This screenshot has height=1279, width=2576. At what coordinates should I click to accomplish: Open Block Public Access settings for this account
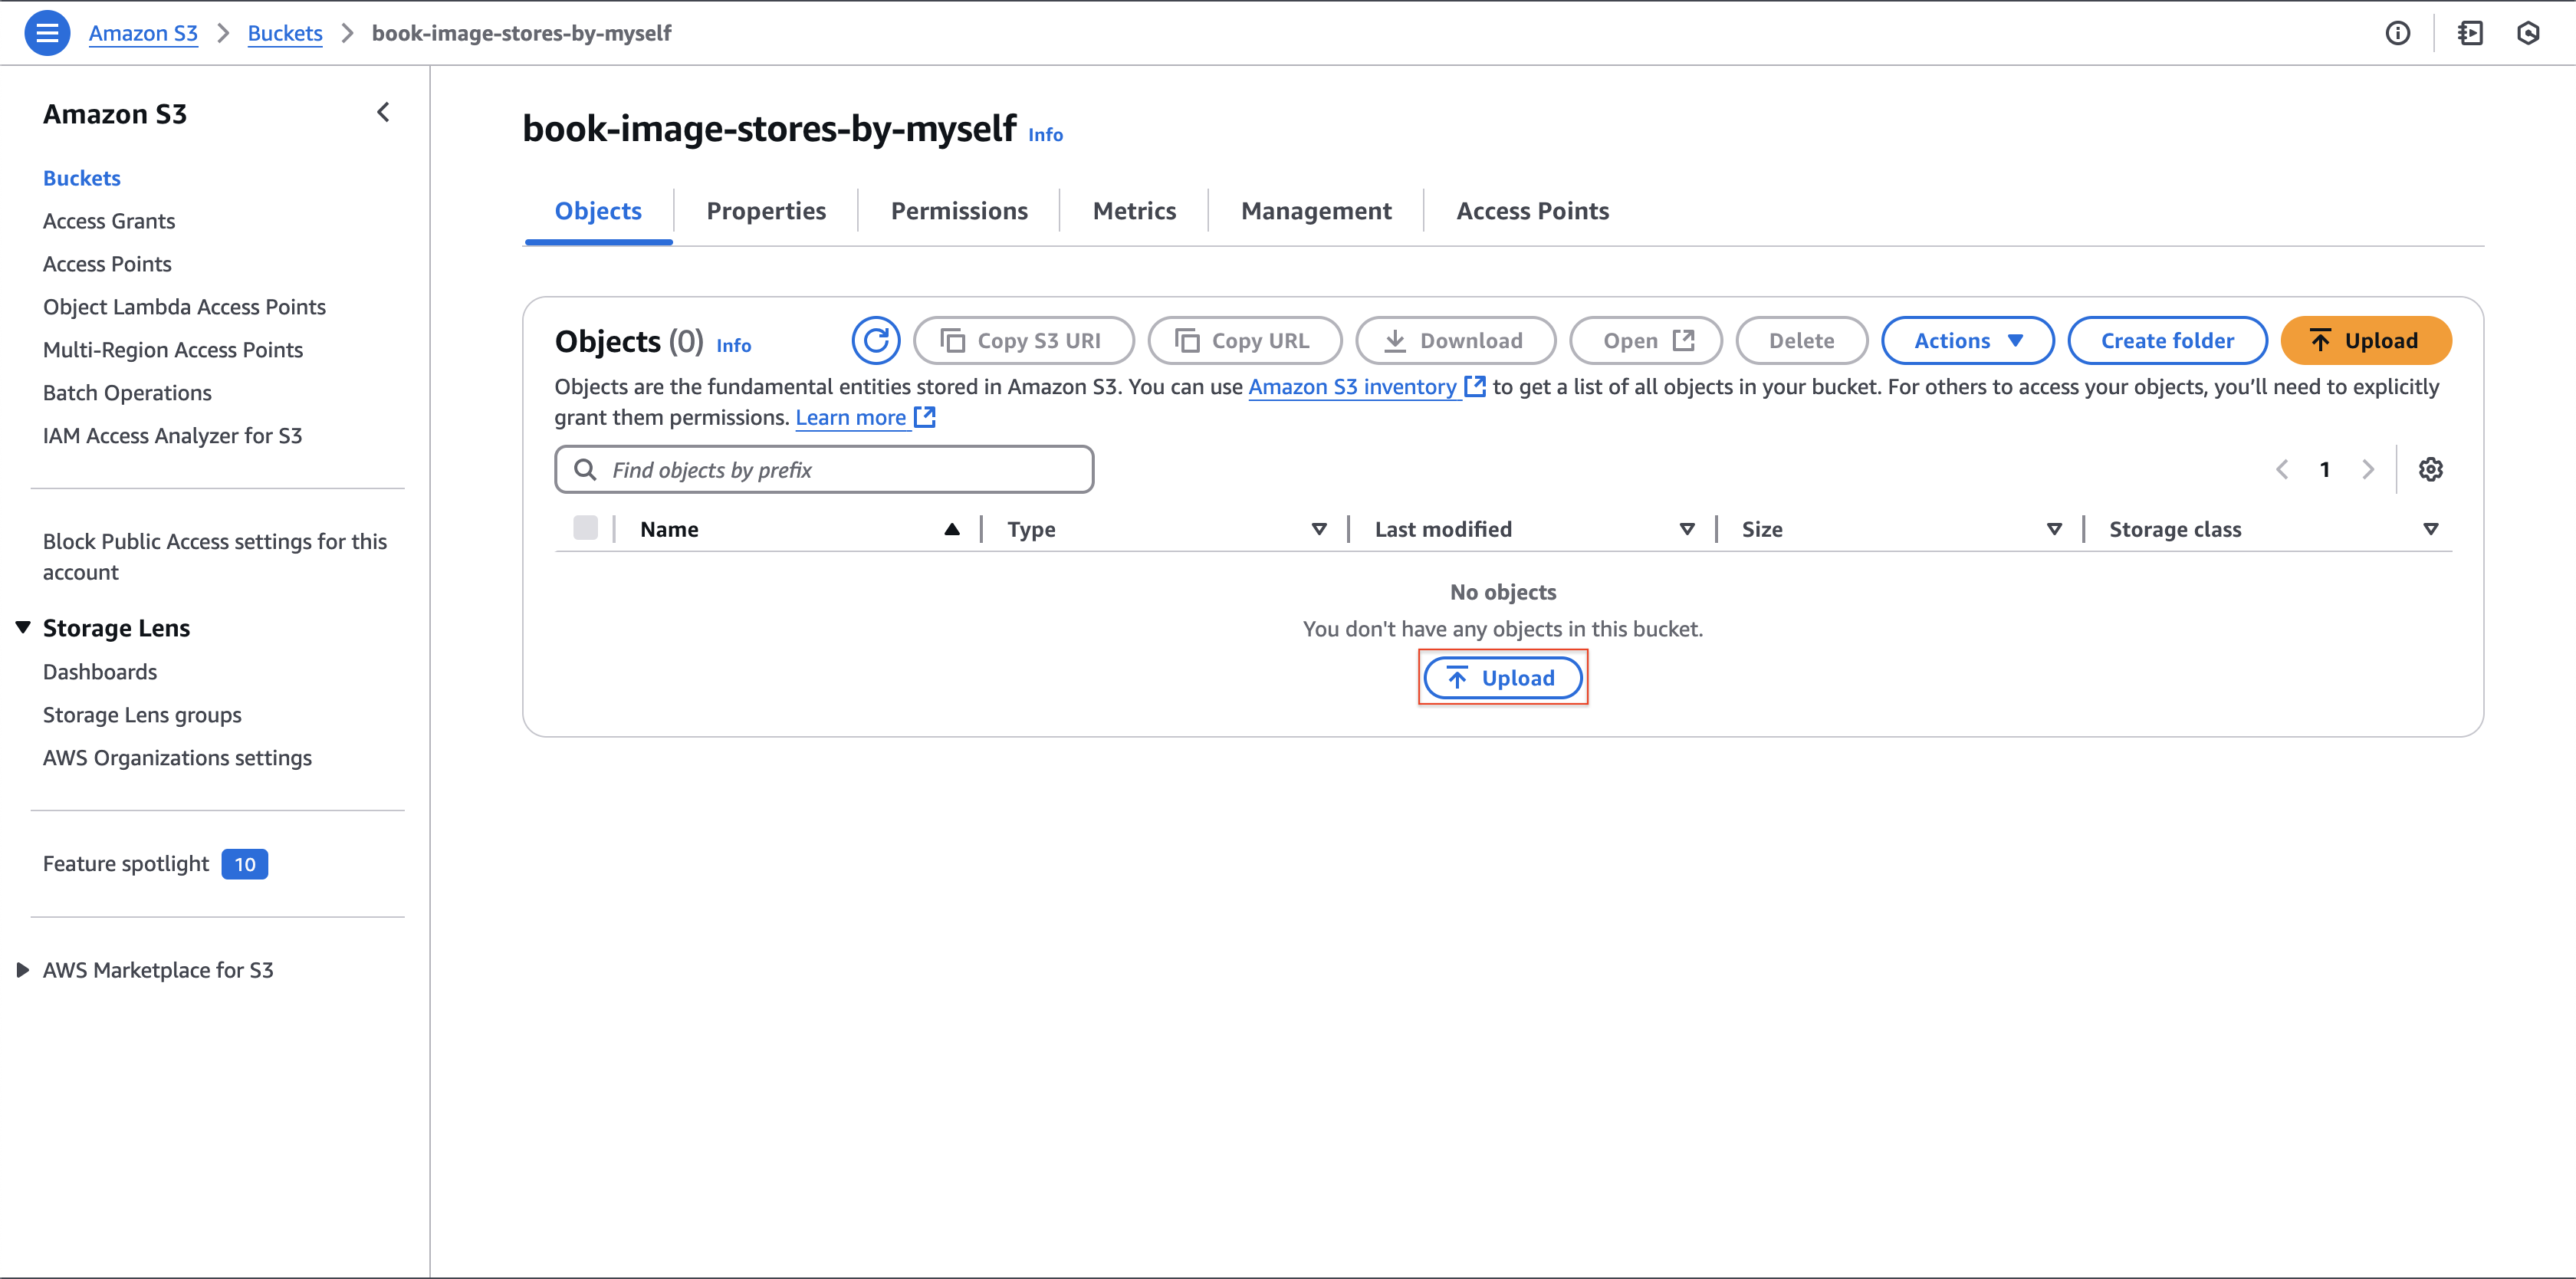point(215,557)
